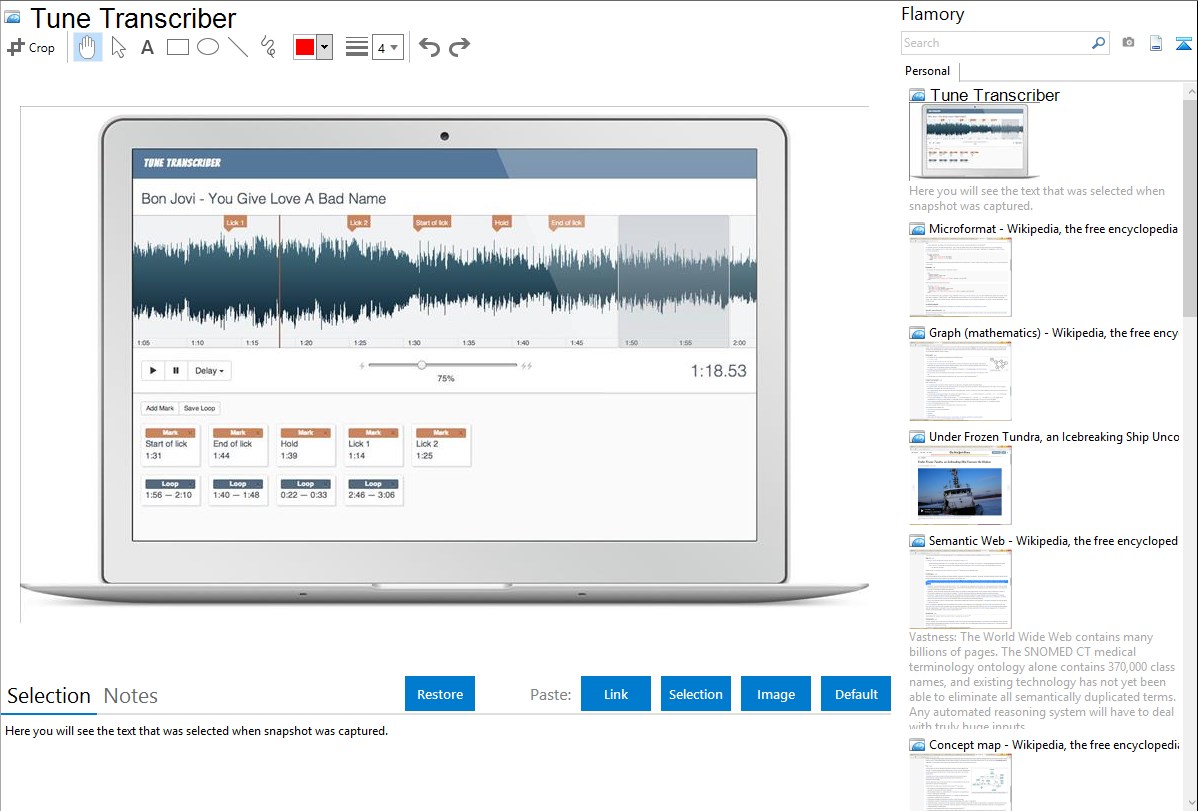Click the Under Frozen Tundra article title
1198x811 pixels.
click(1054, 436)
